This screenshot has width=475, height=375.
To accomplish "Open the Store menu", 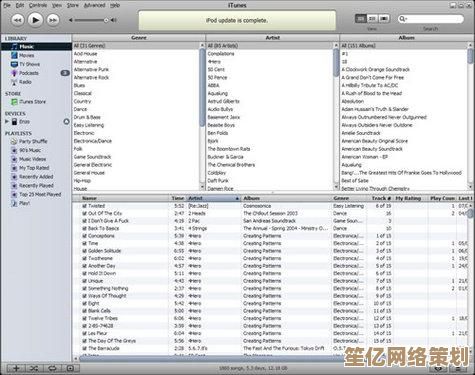I will tap(73, 5).
